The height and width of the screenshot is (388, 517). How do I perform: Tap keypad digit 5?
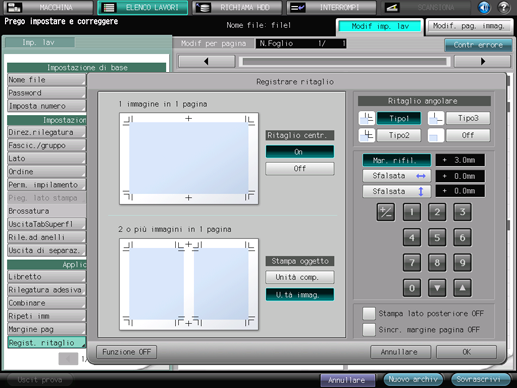pyautogui.click(x=437, y=237)
